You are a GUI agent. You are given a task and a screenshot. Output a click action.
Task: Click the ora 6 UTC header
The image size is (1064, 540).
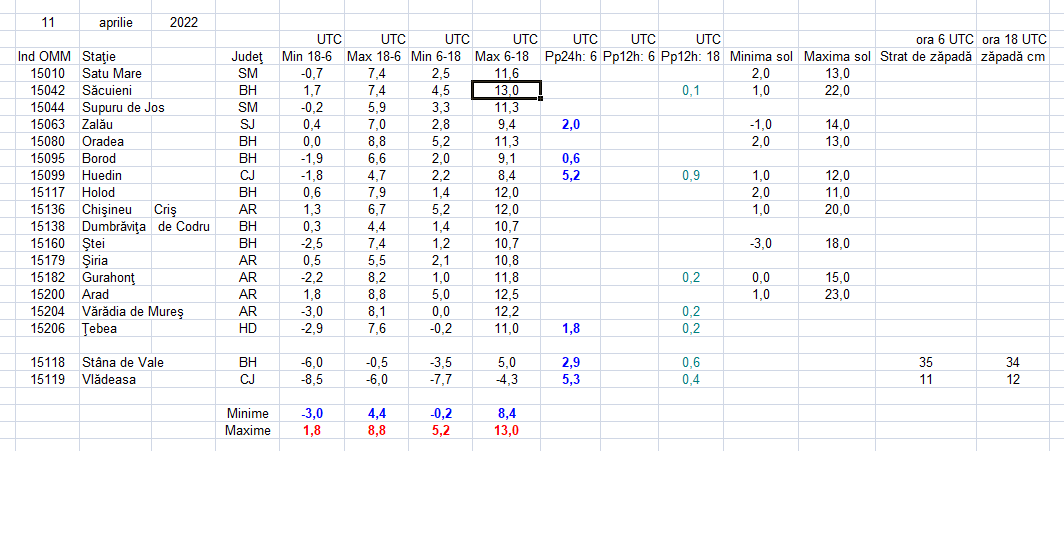(945, 39)
